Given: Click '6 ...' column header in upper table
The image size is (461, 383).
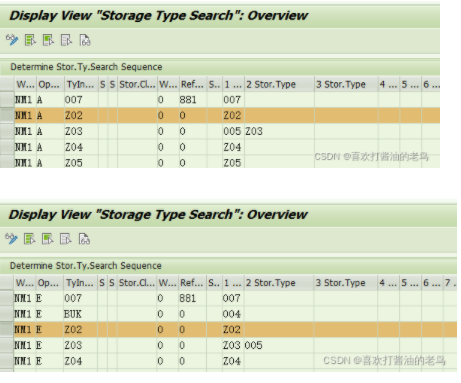Looking at the screenshot, I should [x=431, y=84].
